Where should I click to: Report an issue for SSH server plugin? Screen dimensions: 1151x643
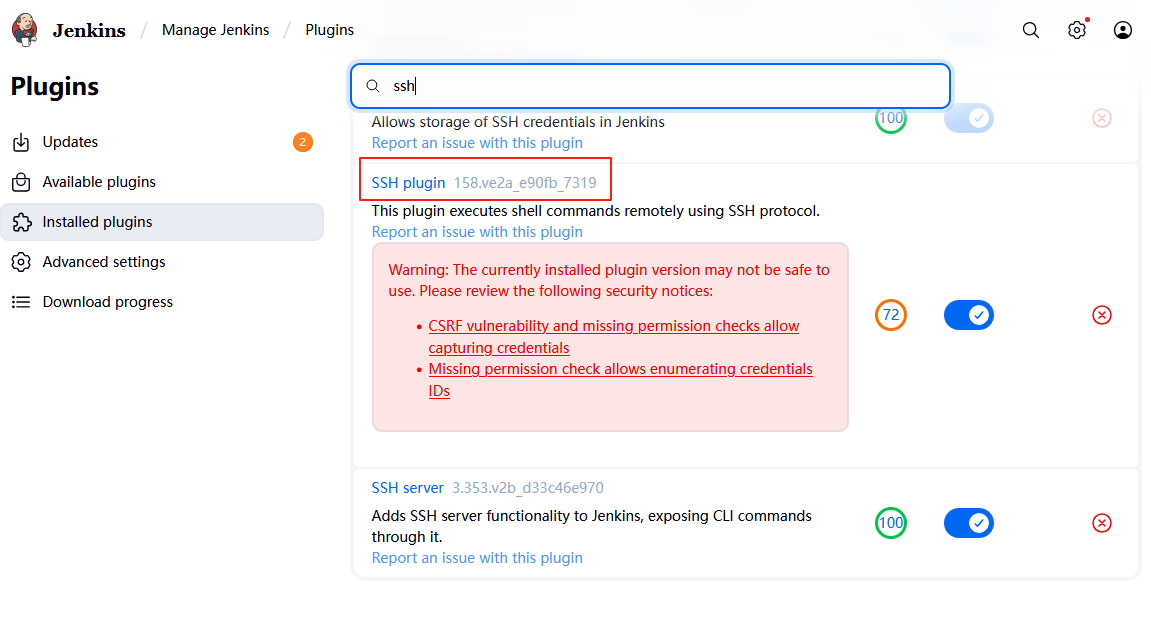tap(477, 558)
